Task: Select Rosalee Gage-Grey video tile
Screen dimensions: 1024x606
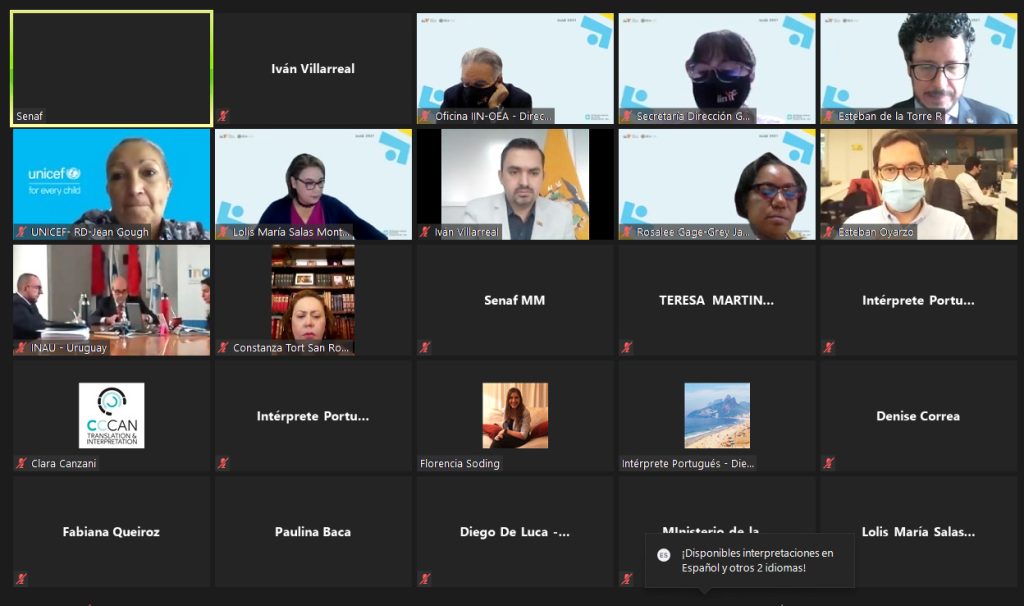Action: (716, 184)
